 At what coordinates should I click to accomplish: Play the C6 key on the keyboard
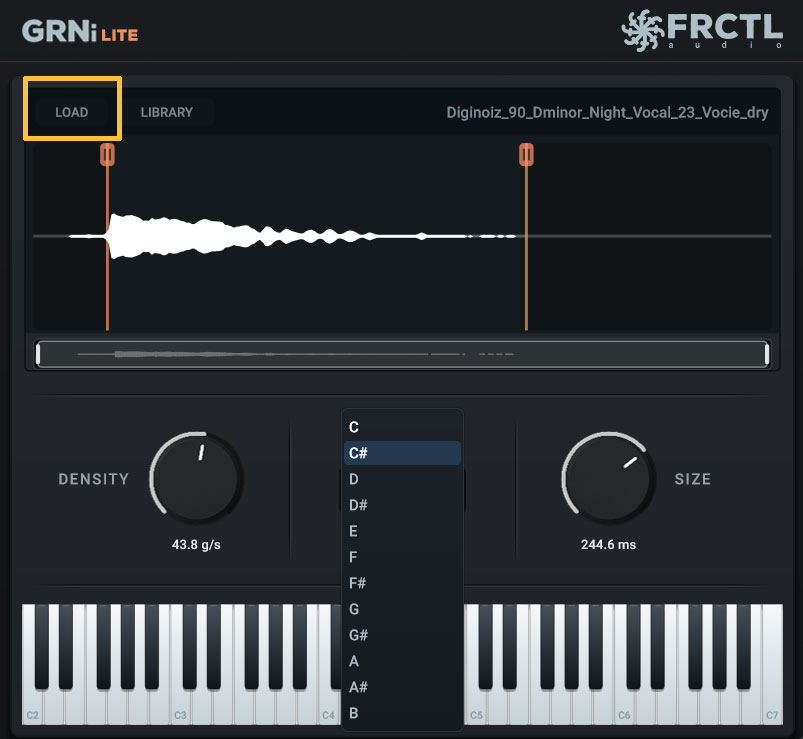624,709
